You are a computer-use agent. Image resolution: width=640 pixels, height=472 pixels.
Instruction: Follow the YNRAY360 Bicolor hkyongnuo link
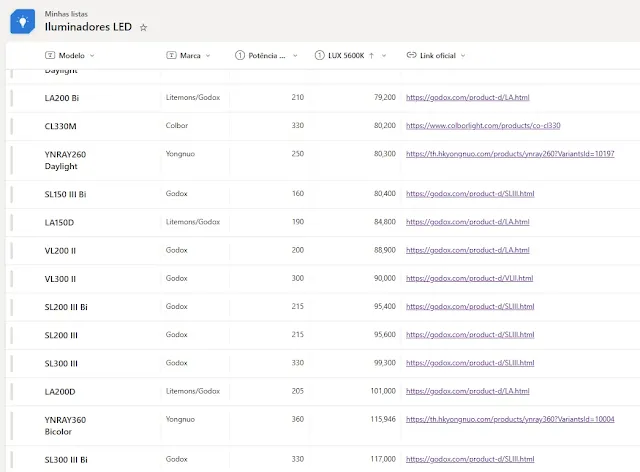coord(510,420)
